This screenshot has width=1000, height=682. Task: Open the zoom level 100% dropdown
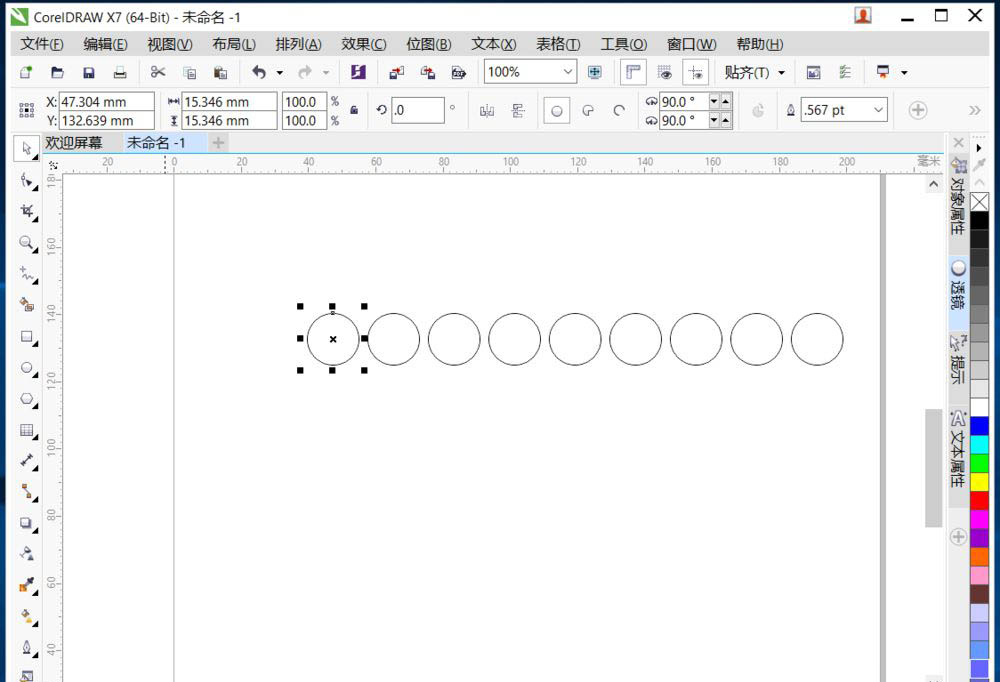568,72
